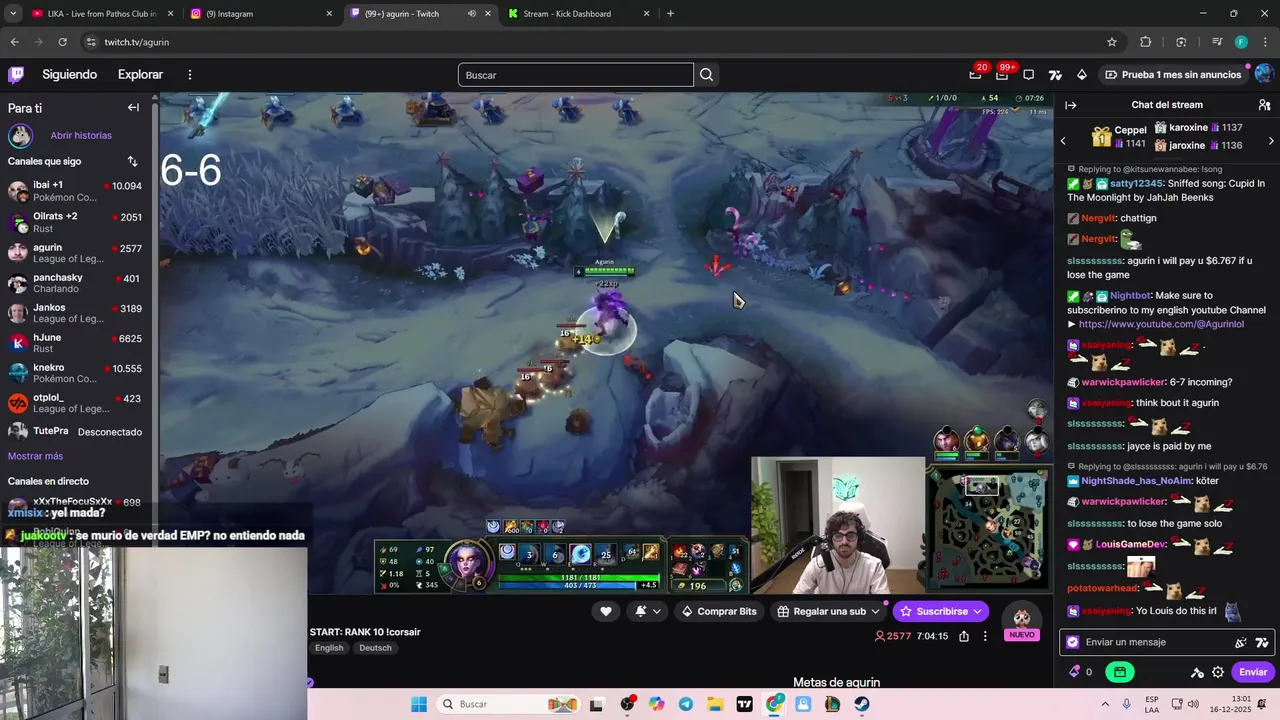Go to Twitch home via logo

pos(16,75)
